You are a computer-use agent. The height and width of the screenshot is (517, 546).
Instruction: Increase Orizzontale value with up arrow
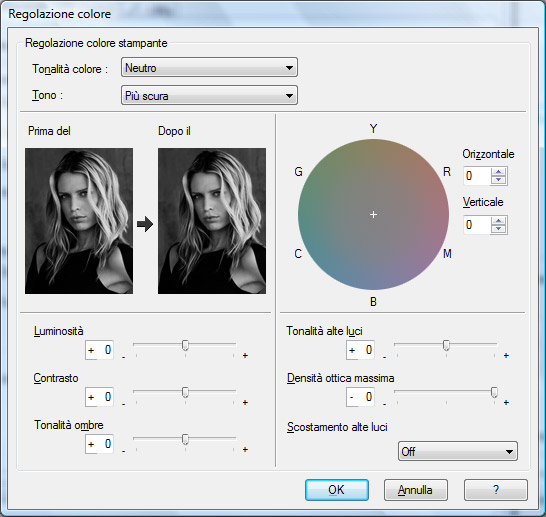coord(499,172)
